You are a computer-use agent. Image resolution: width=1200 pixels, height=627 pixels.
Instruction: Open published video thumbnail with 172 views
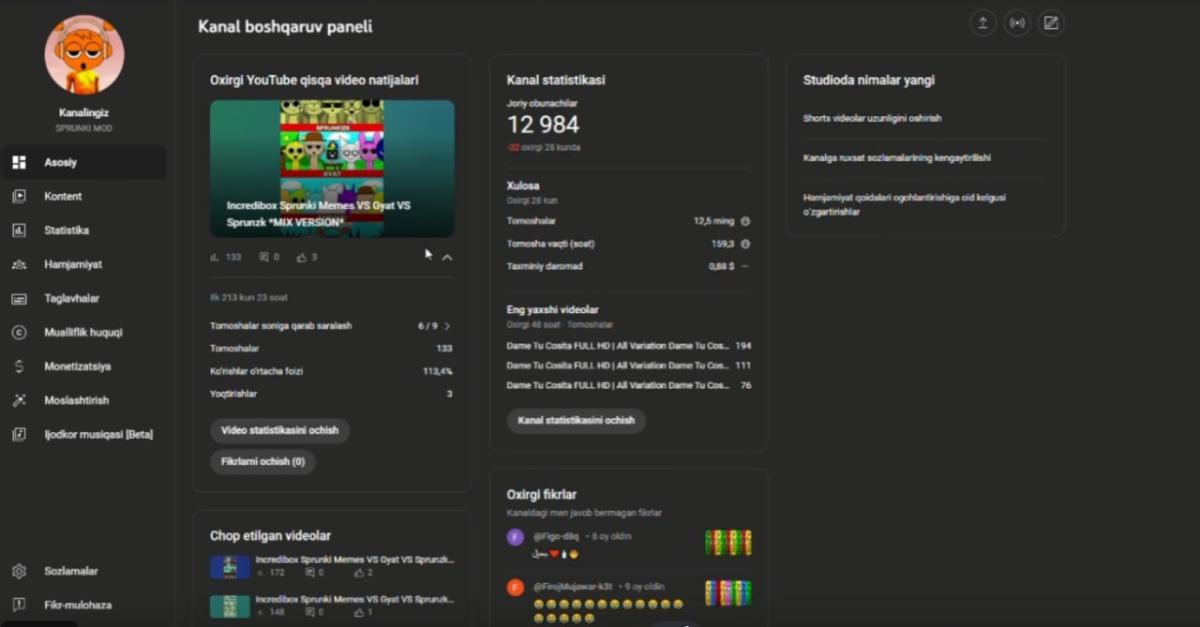(x=230, y=567)
